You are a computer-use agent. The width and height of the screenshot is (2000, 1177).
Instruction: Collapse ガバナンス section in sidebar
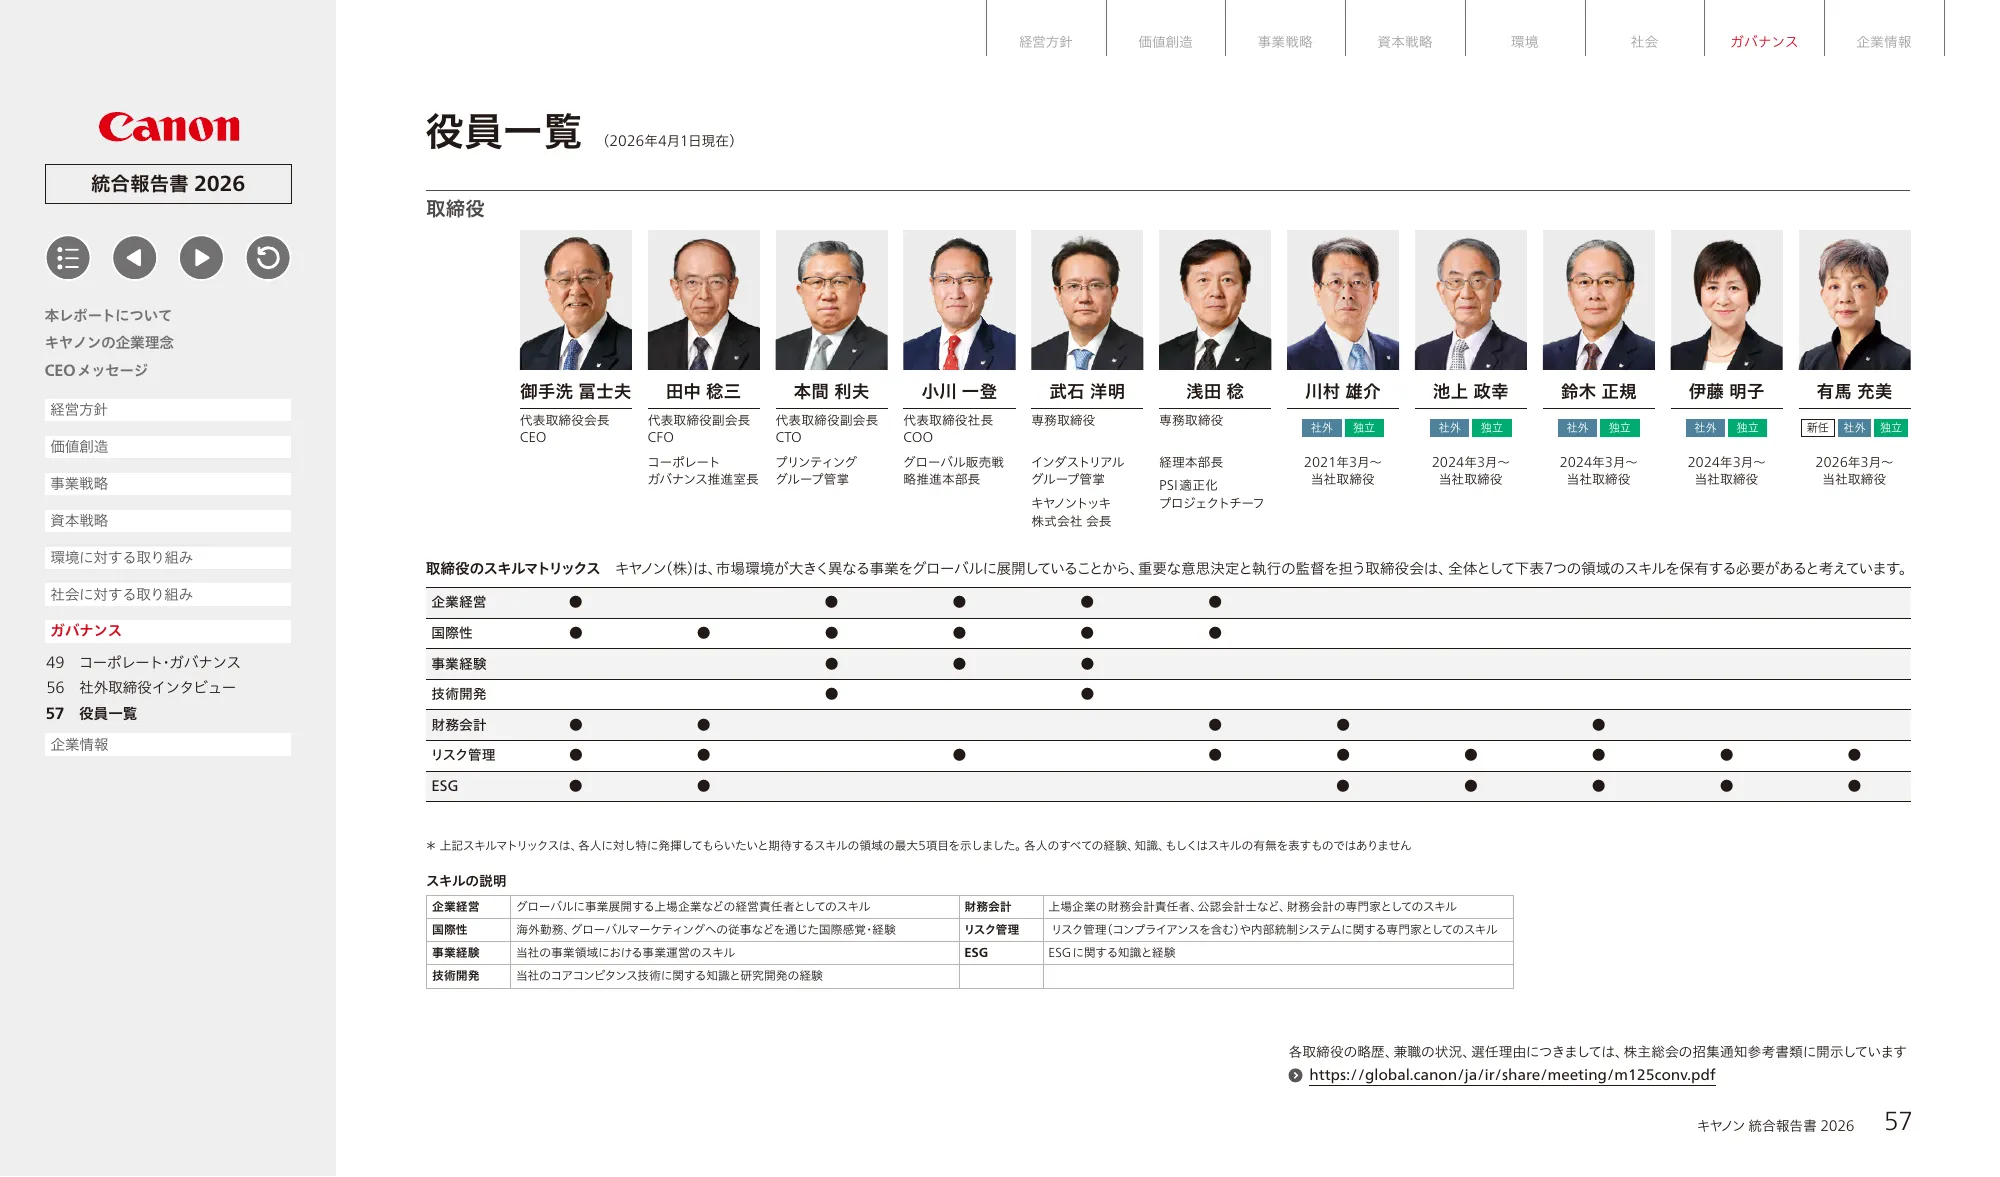pos(168,631)
